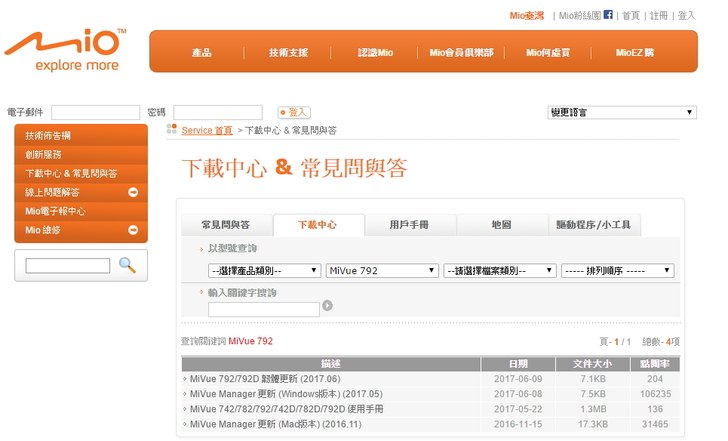Expand the Mio 維修 sidebar arrow icon
The height and width of the screenshot is (441, 728).
[133, 230]
